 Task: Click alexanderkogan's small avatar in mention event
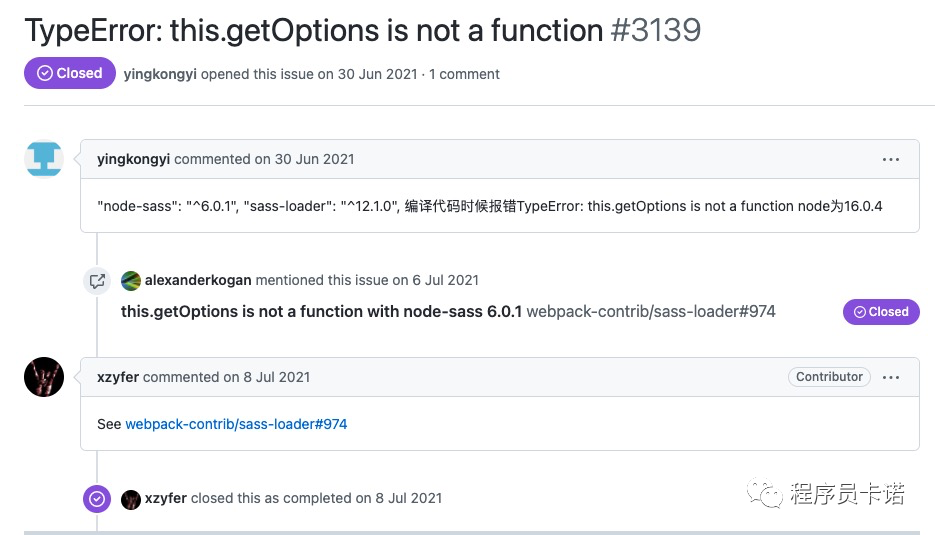click(x=131, y=280)
